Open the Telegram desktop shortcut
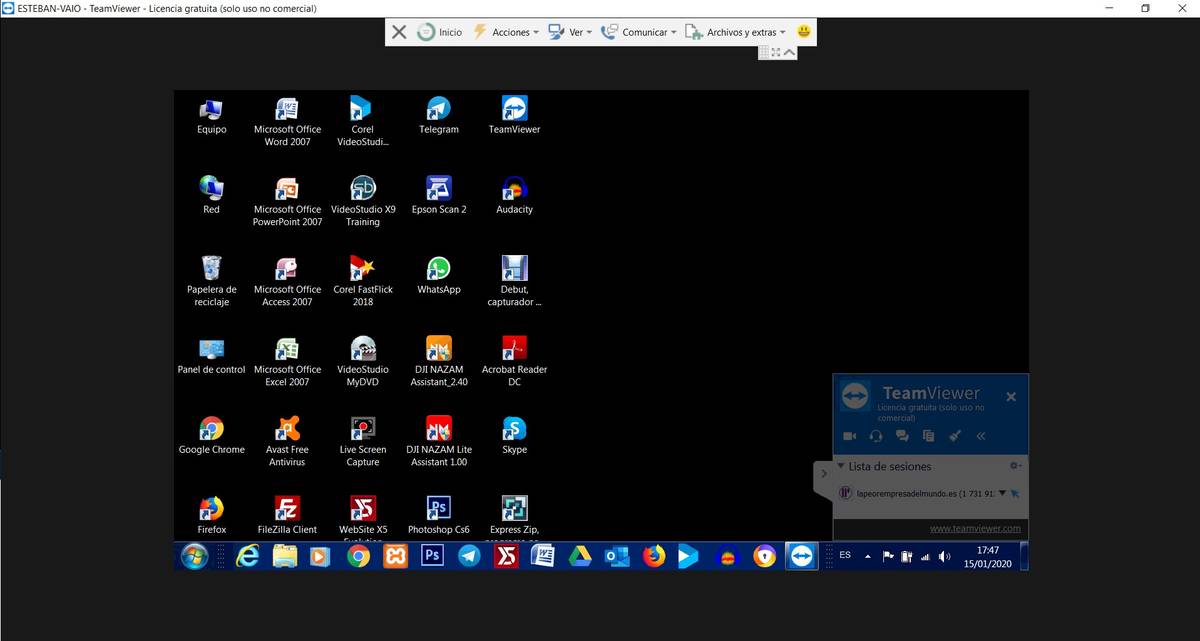The width and height of the screenshot is (1200, 641). [x=438, y=116]
